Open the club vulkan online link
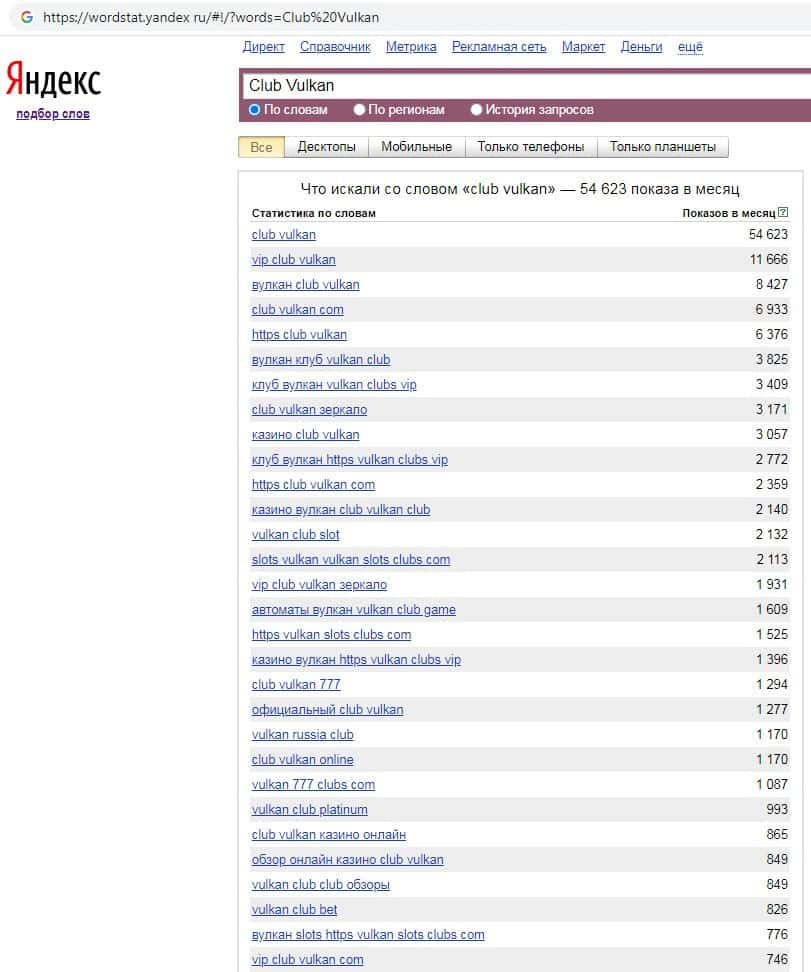The height and width of the screenshot is (972, 811). click(303, 759)
